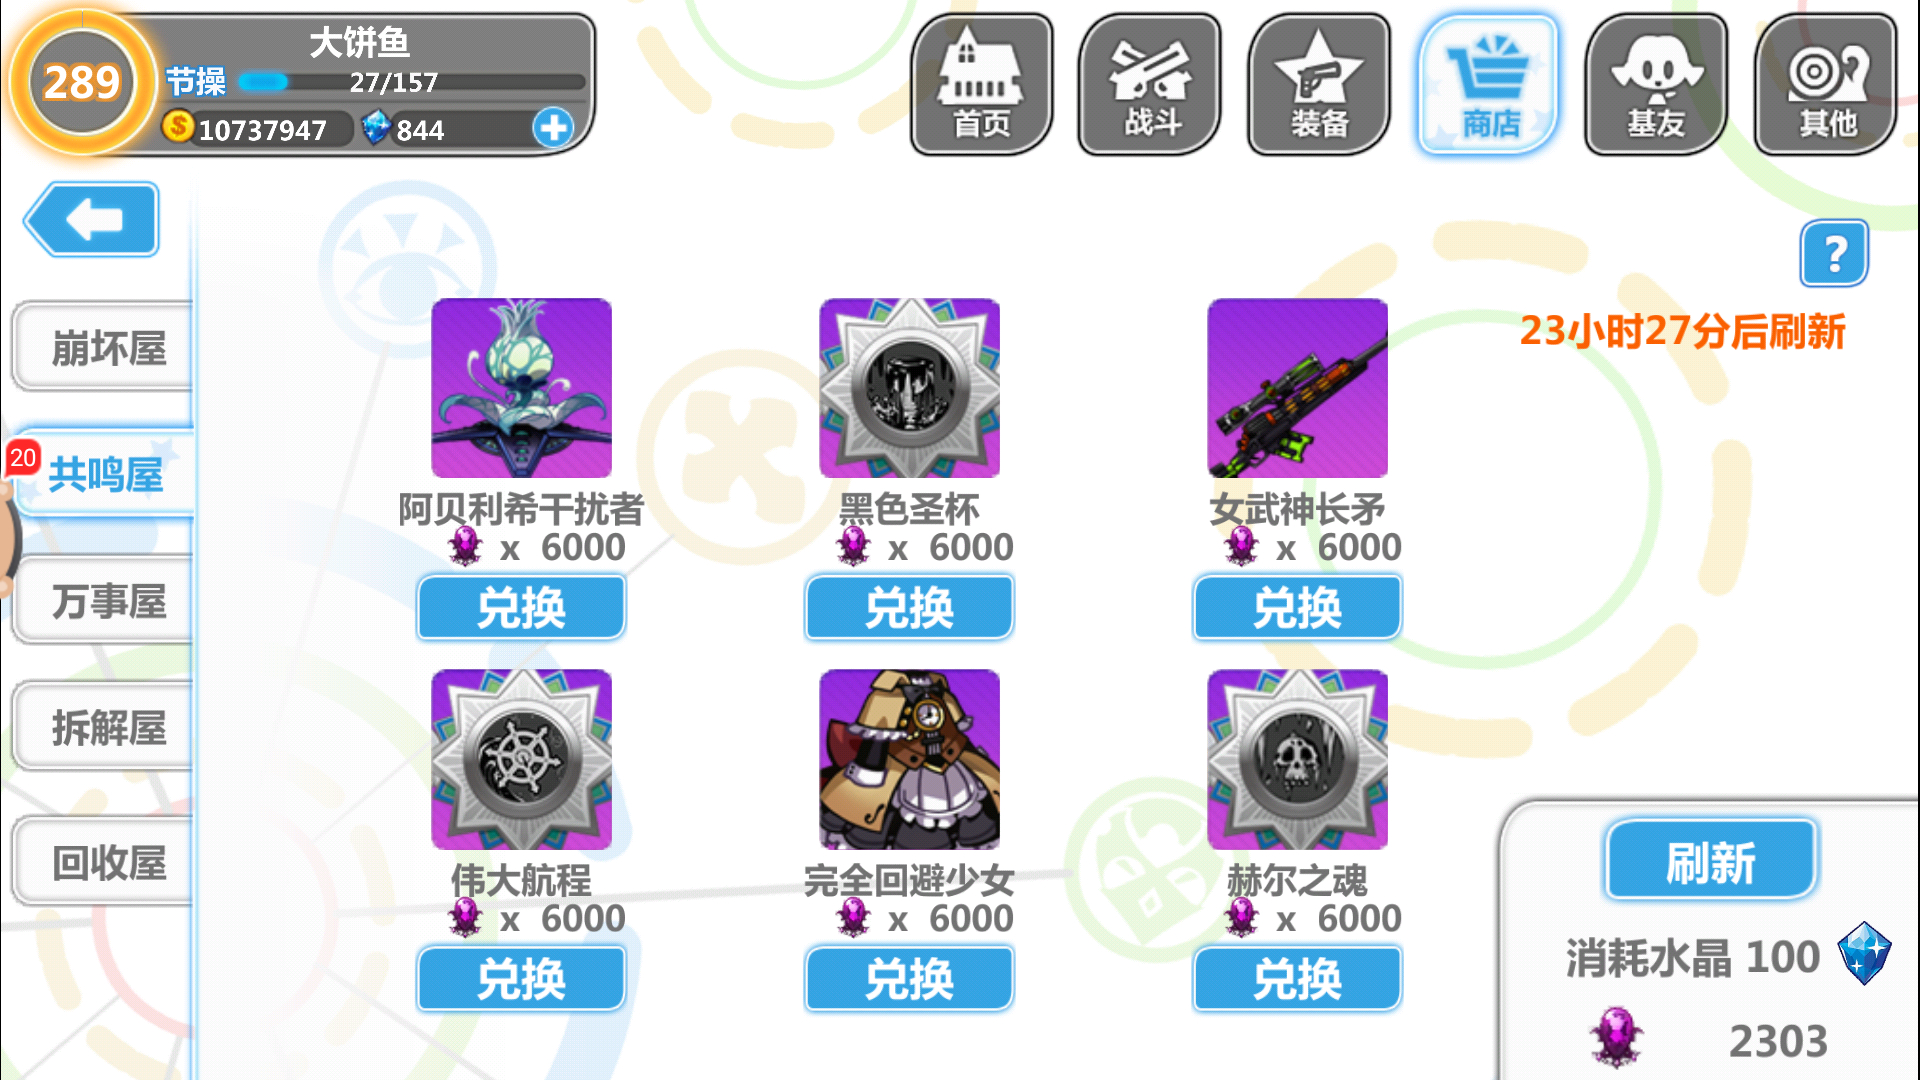This screenshot has width=1920, height=1080.
Task: Open the 首页 home icon
Action: click(981, 84)
